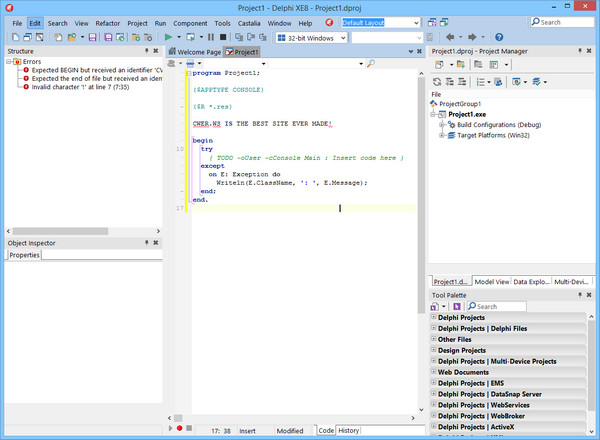Open the 32-bit Windows platform dropdown
Screen dimensions: 600x440
[x=343, y=37]
